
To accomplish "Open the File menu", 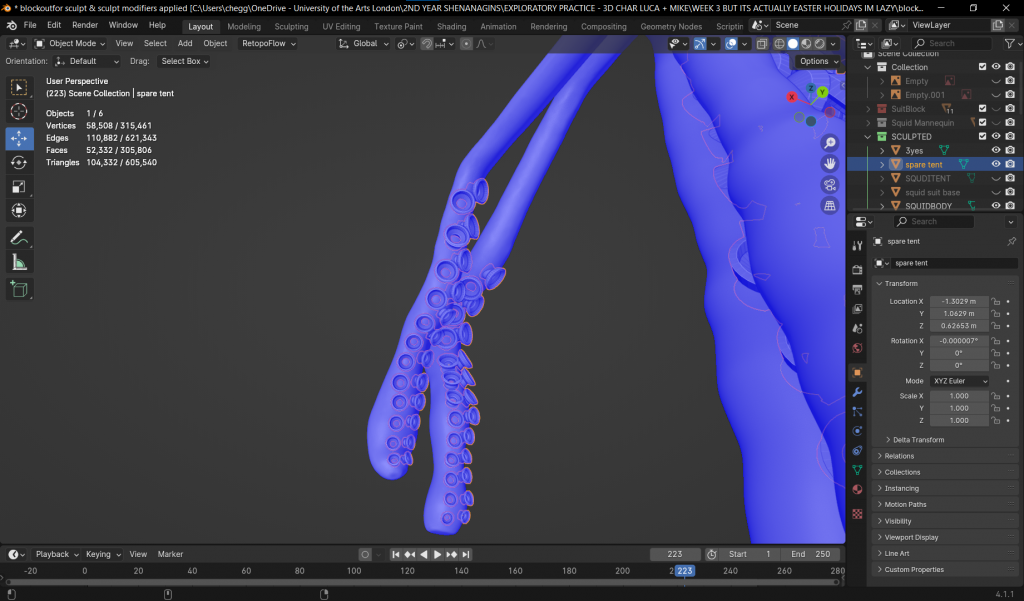I will pyautogui.click(x=30, y=25).
